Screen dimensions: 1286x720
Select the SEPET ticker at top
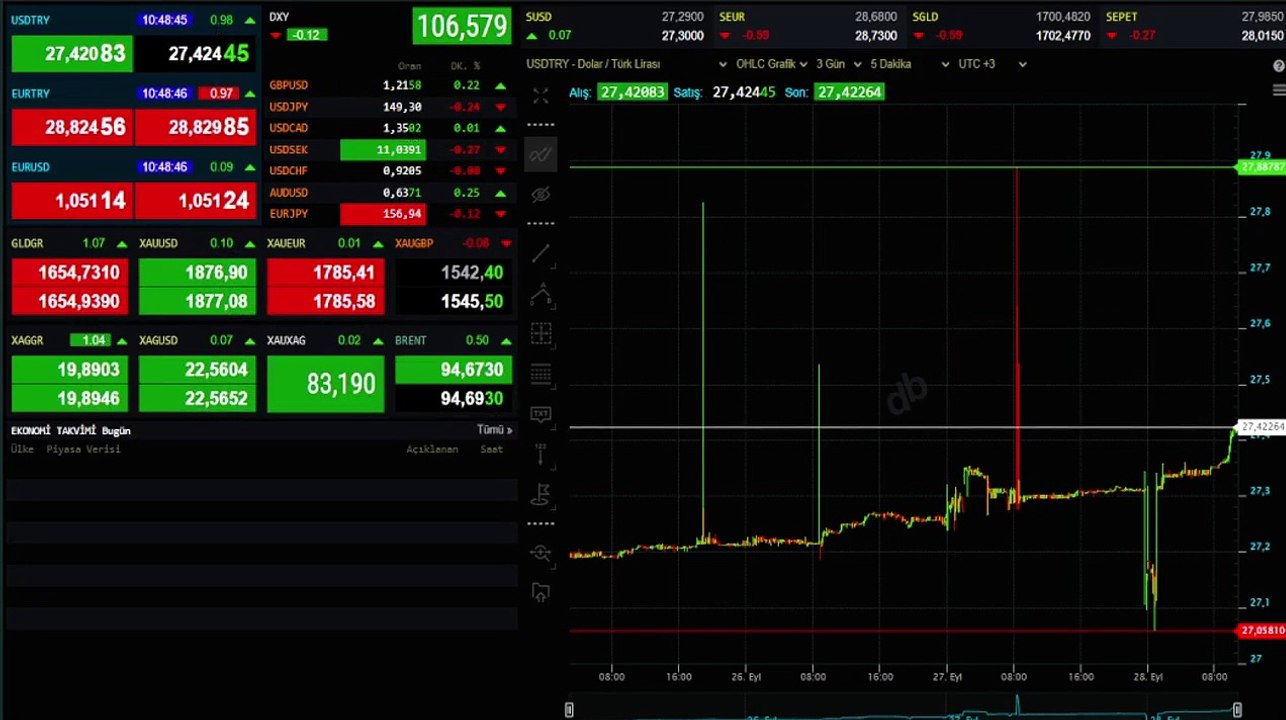(x=1193, y=26)
